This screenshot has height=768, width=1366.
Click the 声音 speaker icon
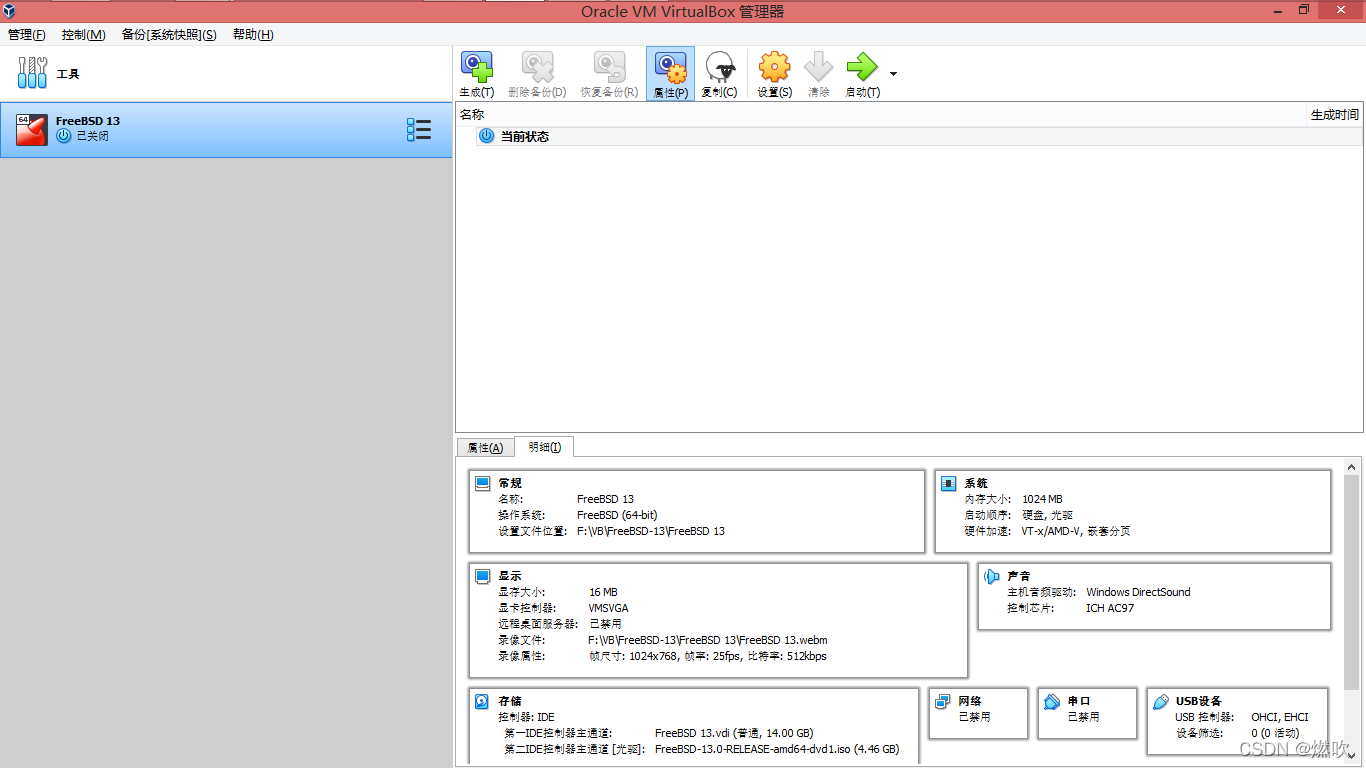click(992, 576)
